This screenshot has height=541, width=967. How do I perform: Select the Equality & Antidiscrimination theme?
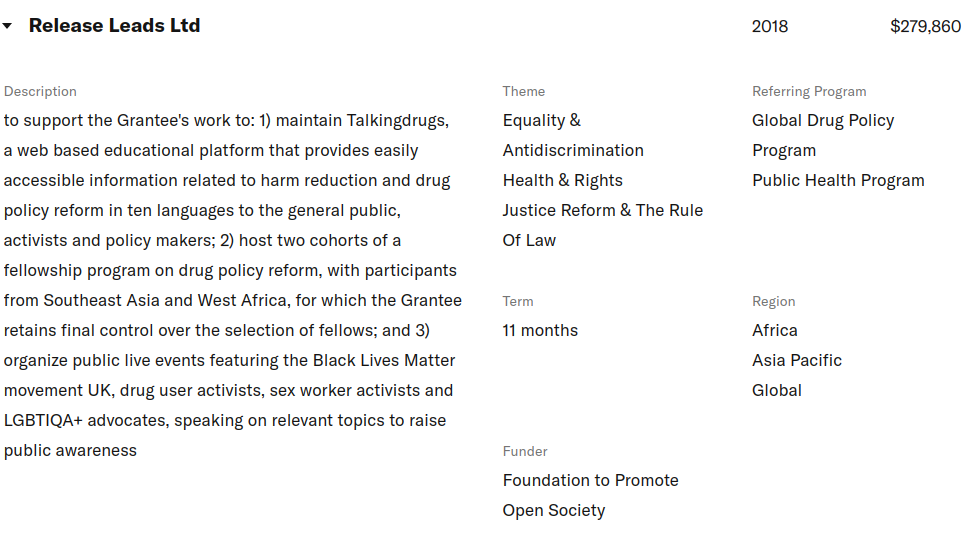(573, 135)
